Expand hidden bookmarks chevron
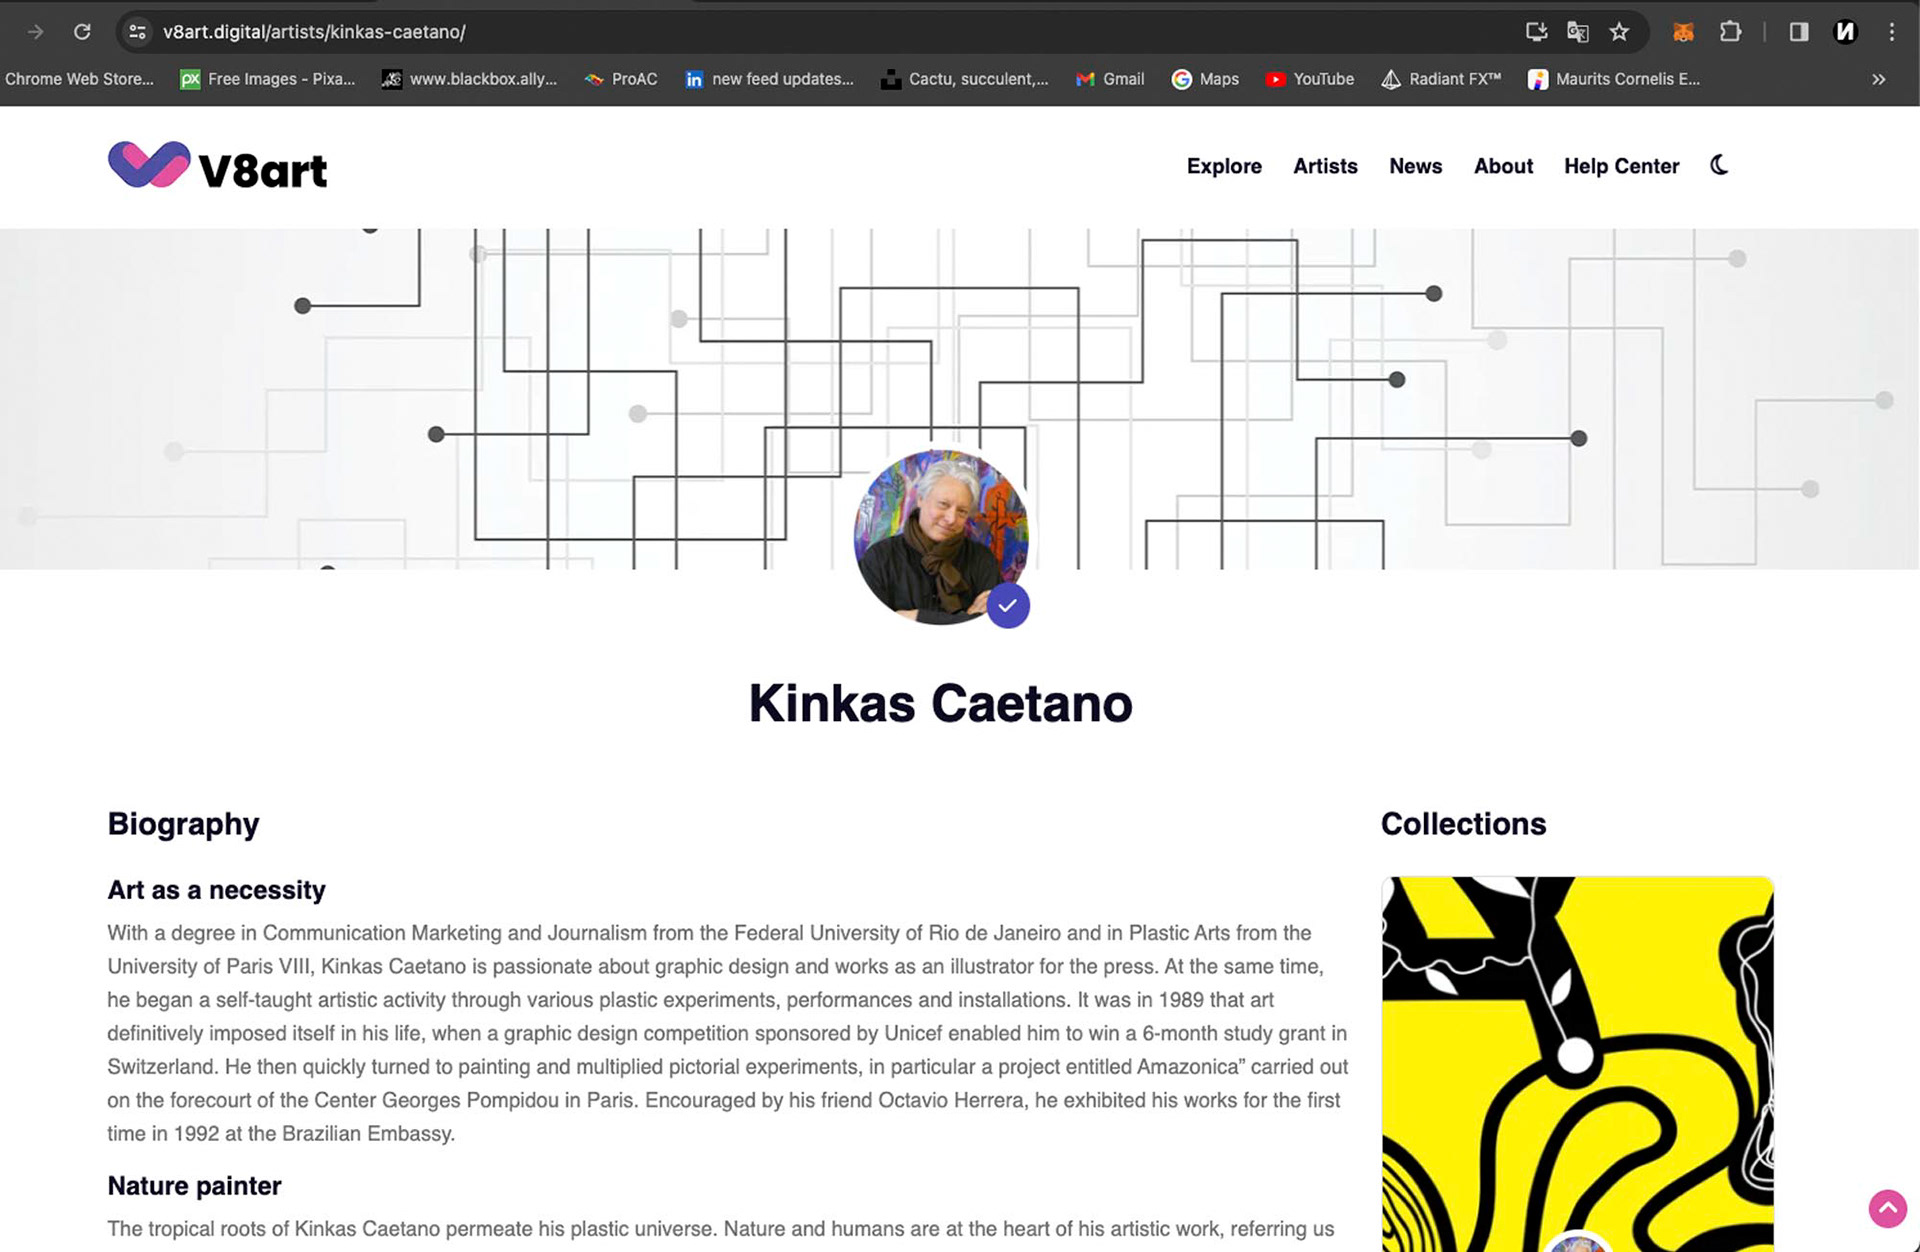The image size is (1920, 1252). (1878, 79)
